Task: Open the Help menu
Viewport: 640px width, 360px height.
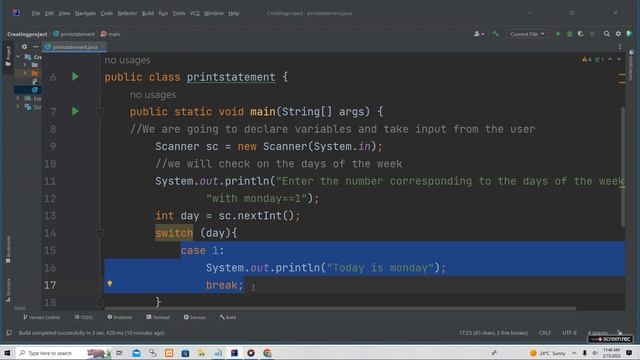Action: [233, 13]
